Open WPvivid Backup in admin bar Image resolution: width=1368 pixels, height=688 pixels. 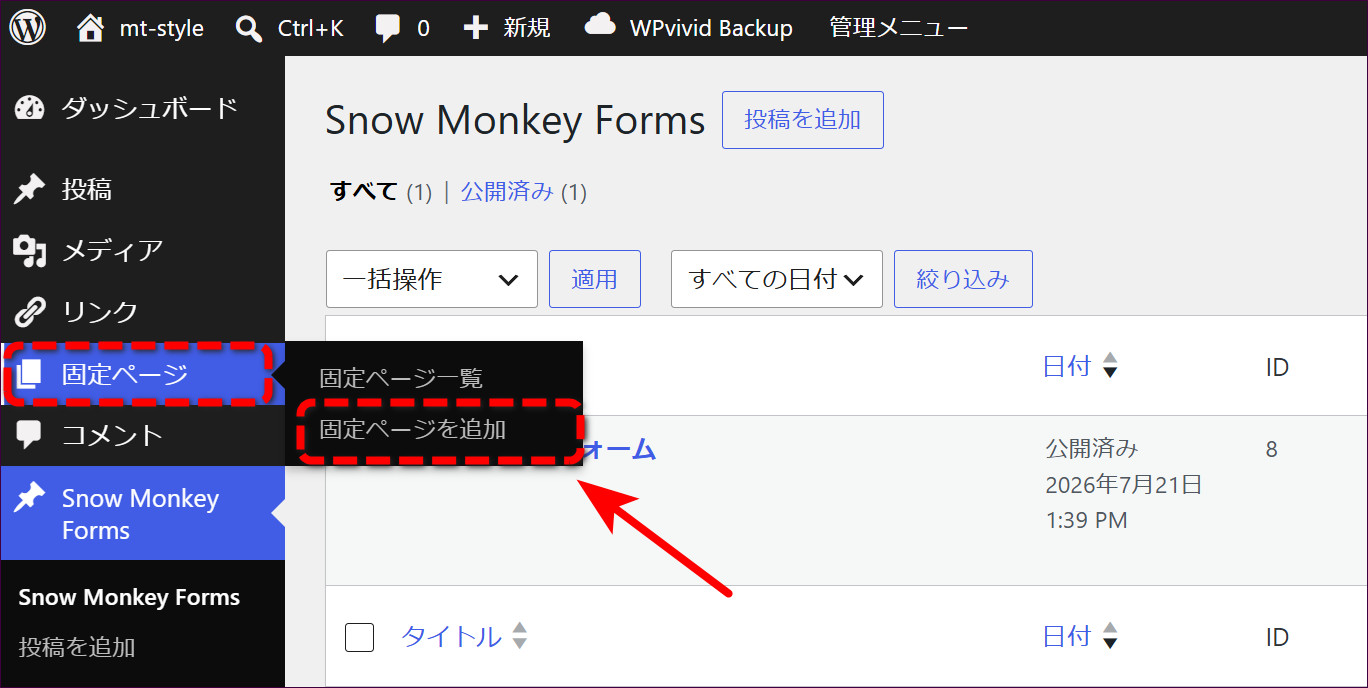click(711, 28)
